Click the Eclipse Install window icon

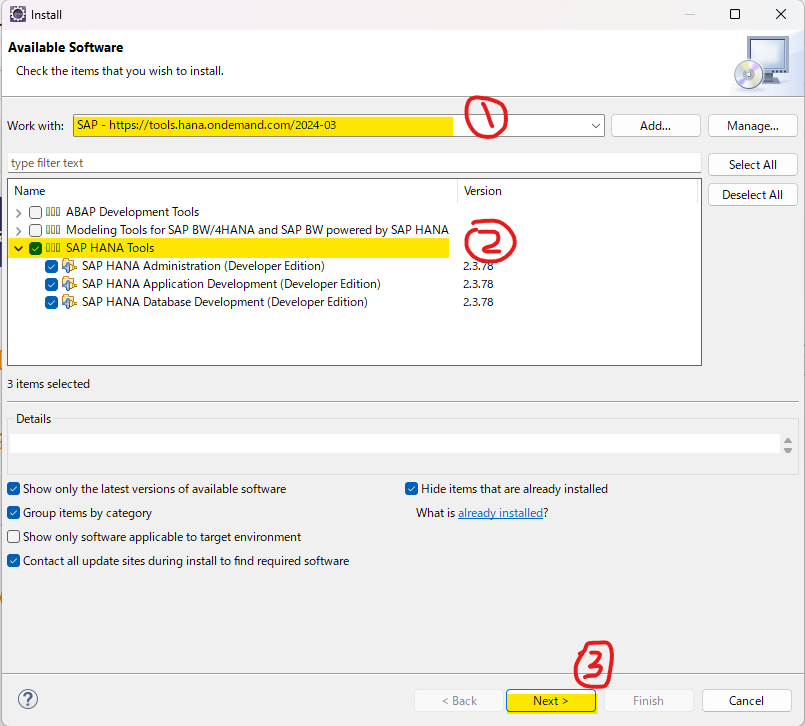(x=17, y=14)
